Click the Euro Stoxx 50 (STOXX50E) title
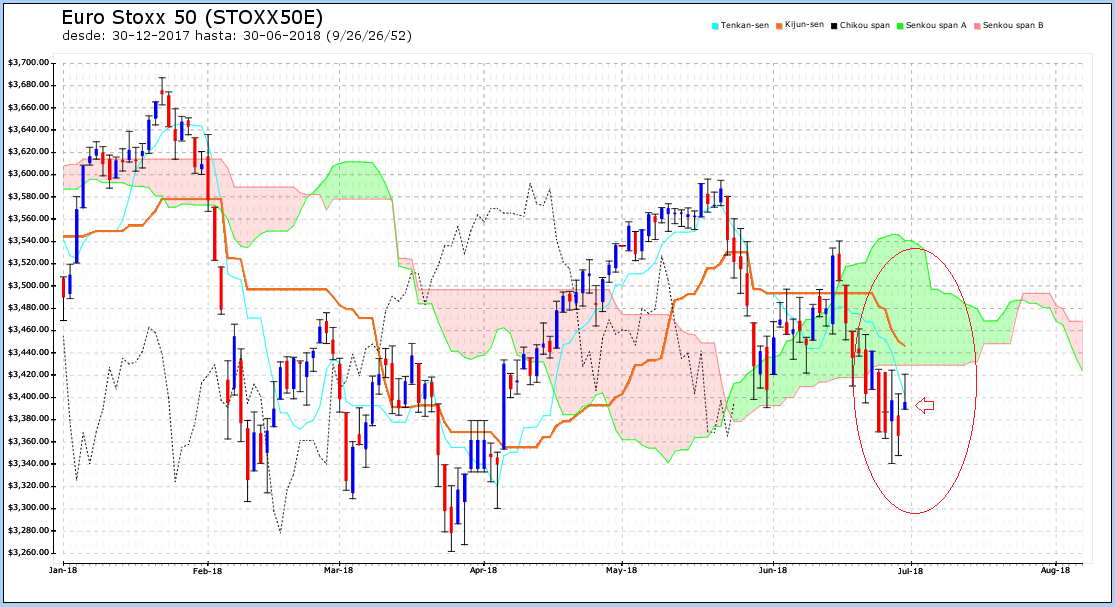The image size is (1115, 607). click(192, 17)
